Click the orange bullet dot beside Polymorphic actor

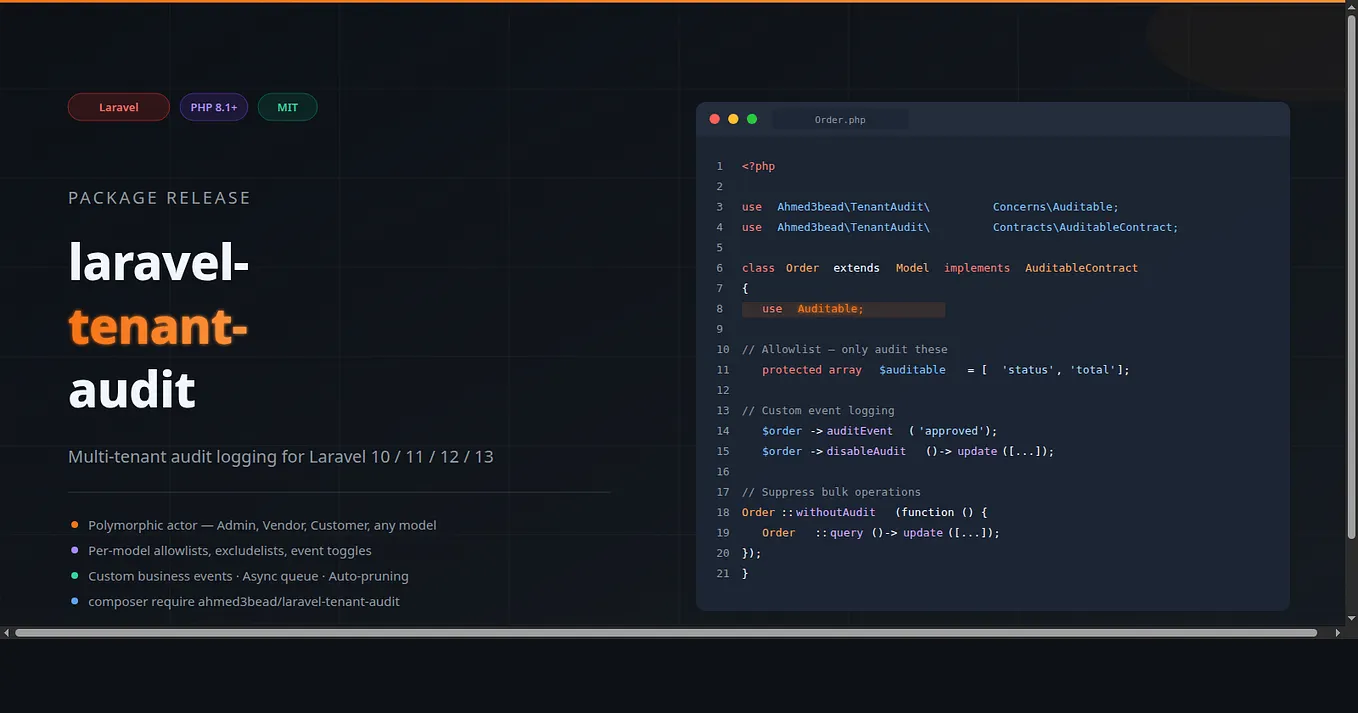(75, 525)
